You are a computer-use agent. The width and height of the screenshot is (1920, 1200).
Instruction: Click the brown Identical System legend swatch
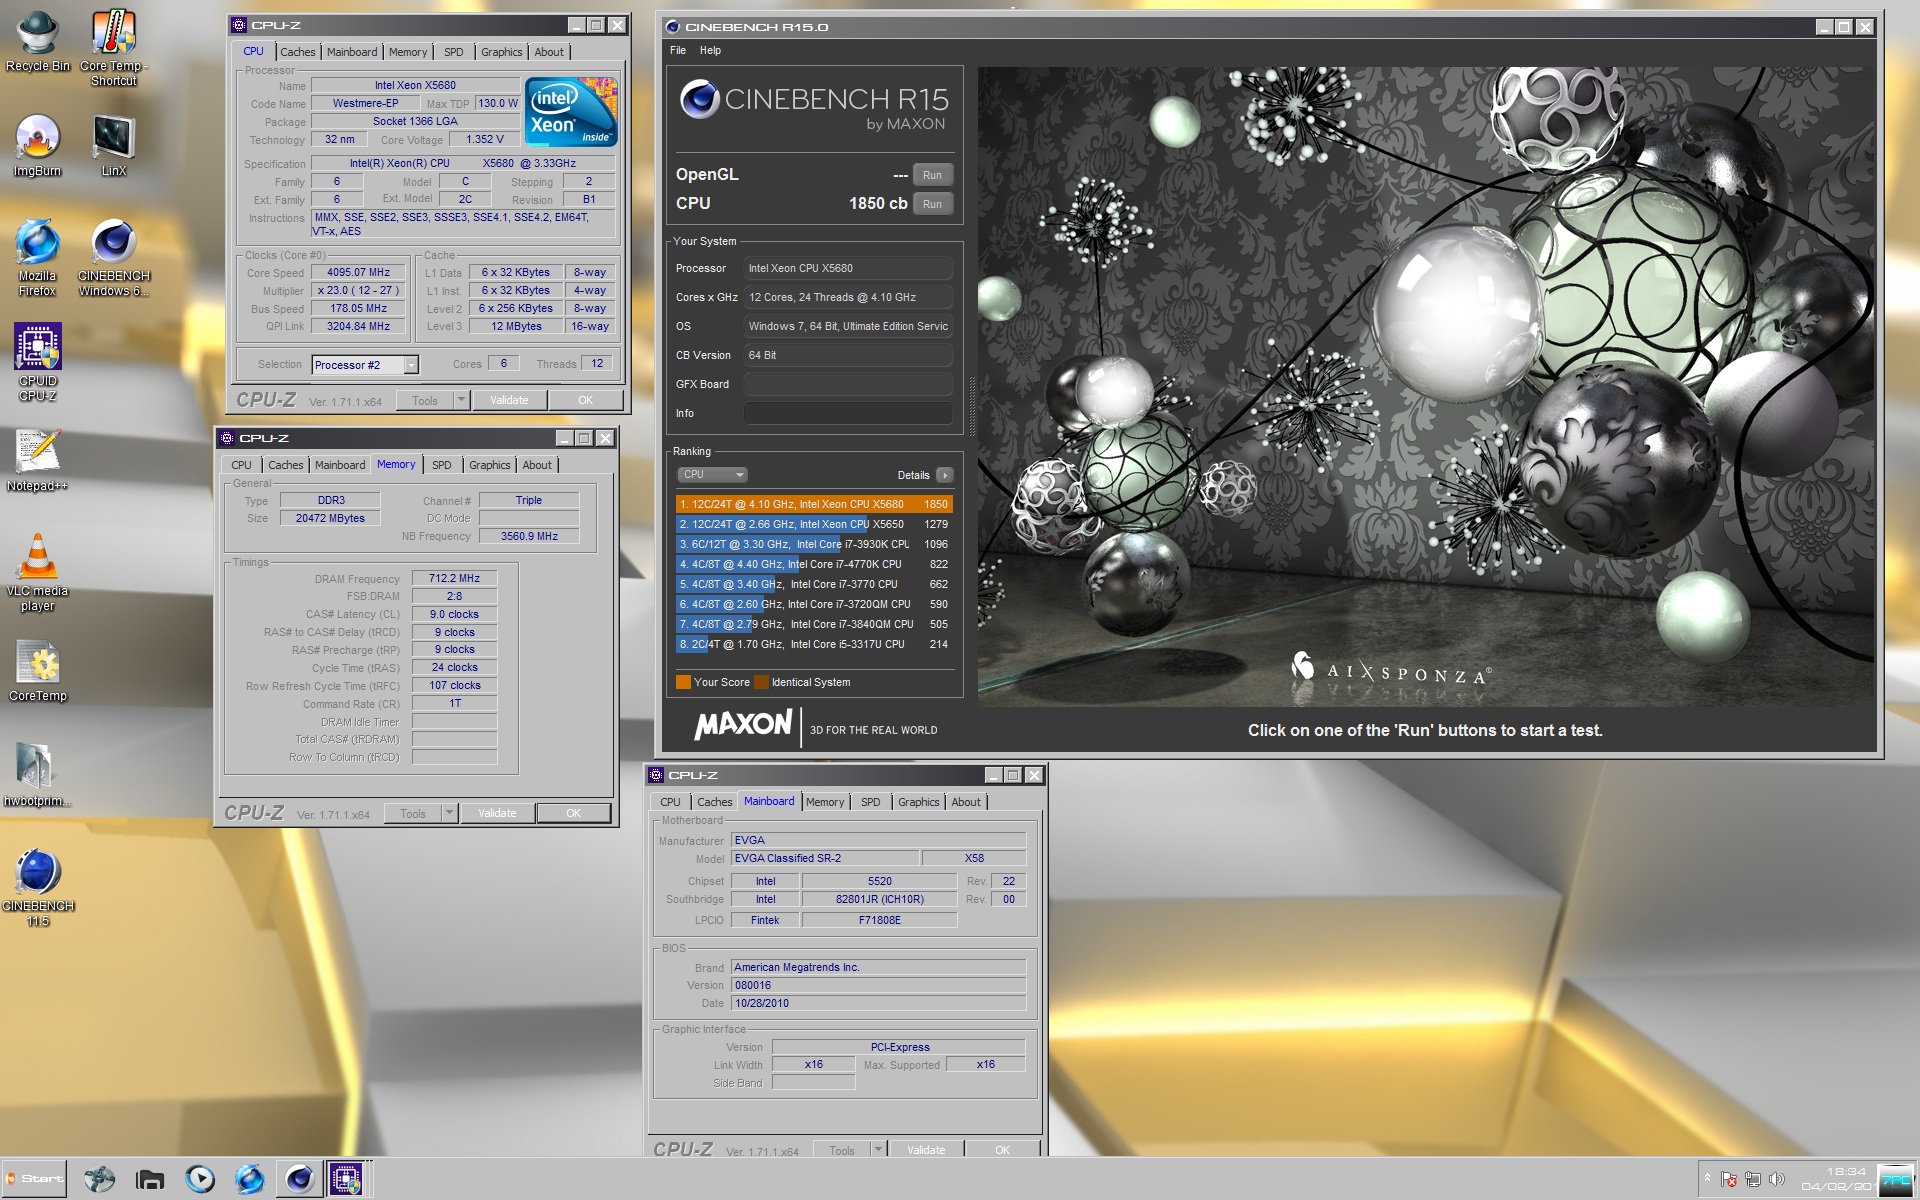[x=761, y=682]
